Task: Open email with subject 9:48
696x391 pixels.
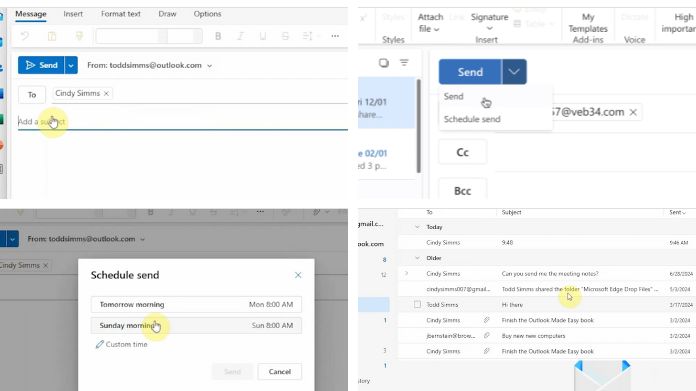Action: click(x=547, y=243)
